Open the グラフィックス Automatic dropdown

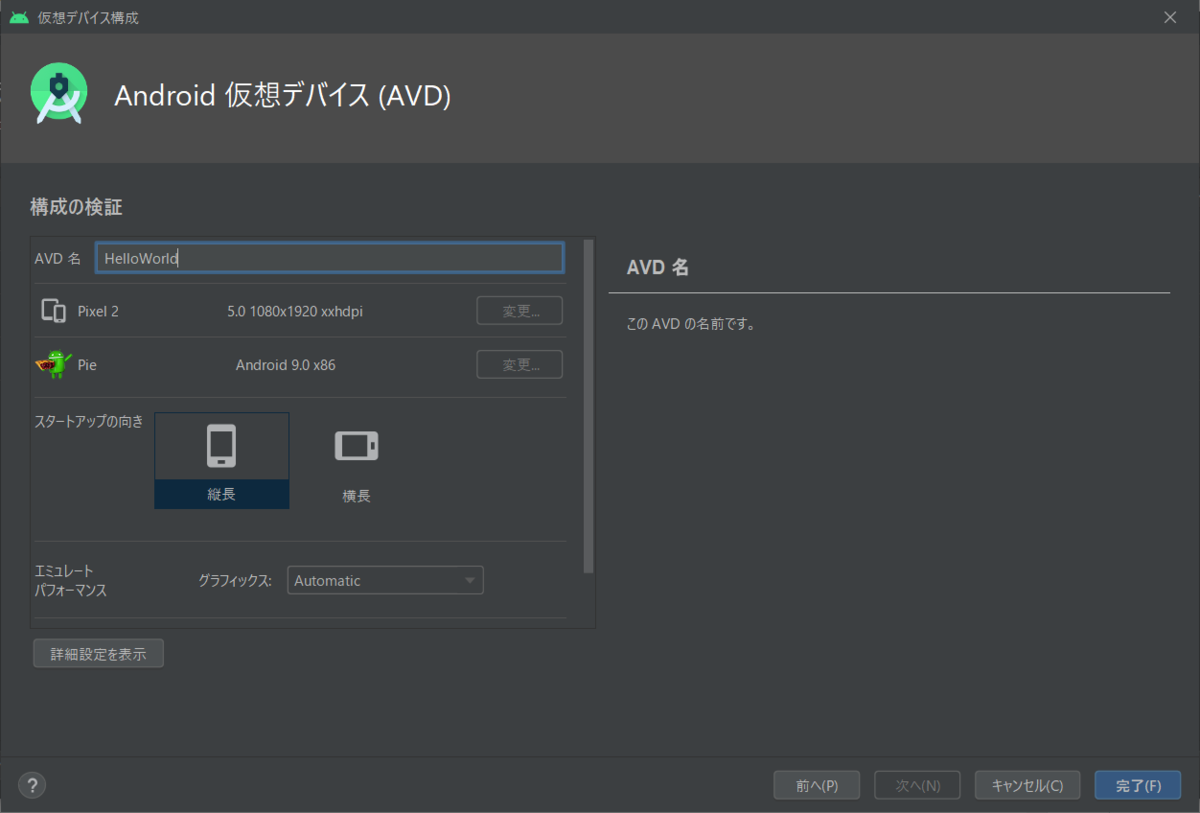point(385,580)
